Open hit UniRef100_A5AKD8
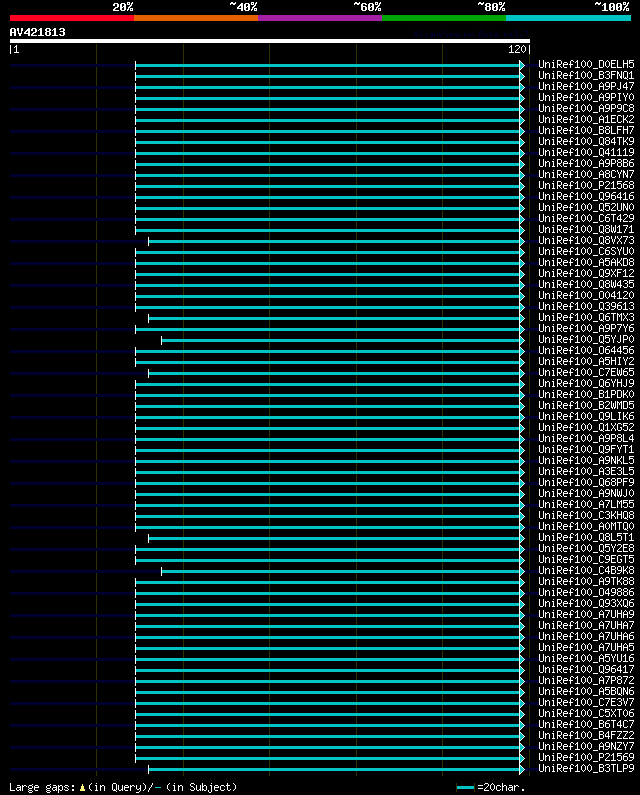640x795 pixels. [x=586, y=263]
